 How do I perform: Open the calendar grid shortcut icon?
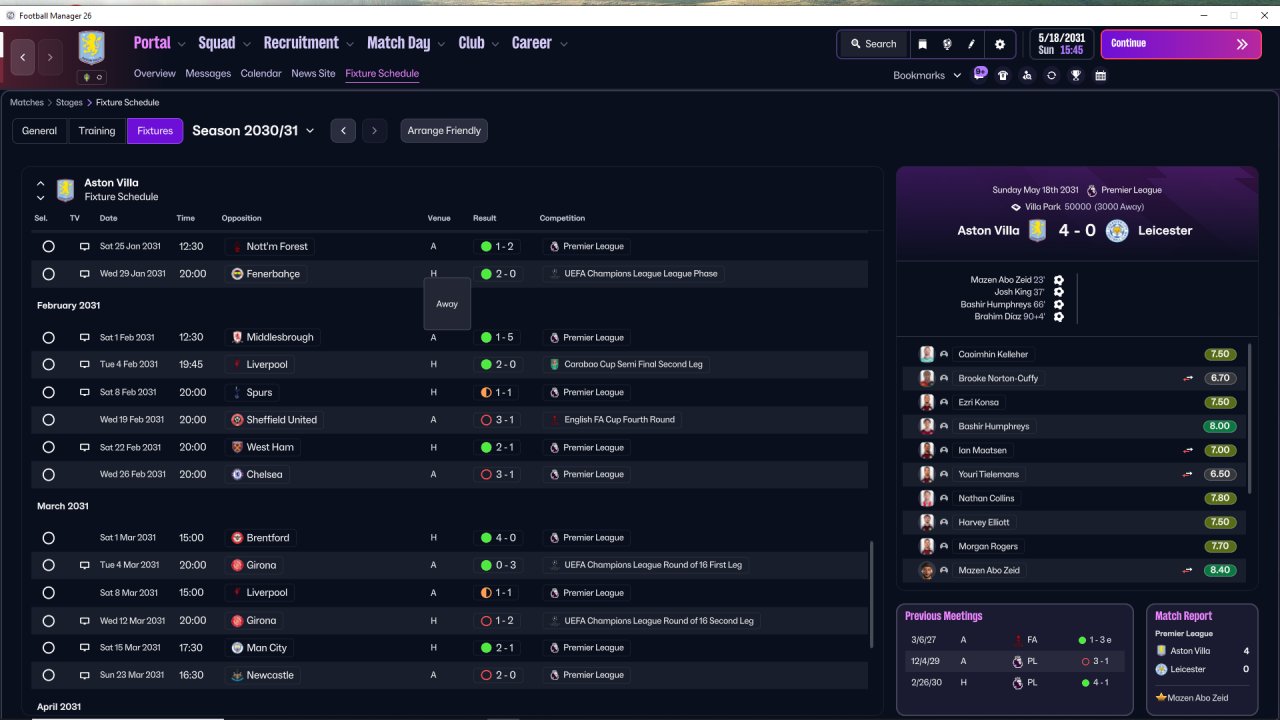click(1101, 75)
